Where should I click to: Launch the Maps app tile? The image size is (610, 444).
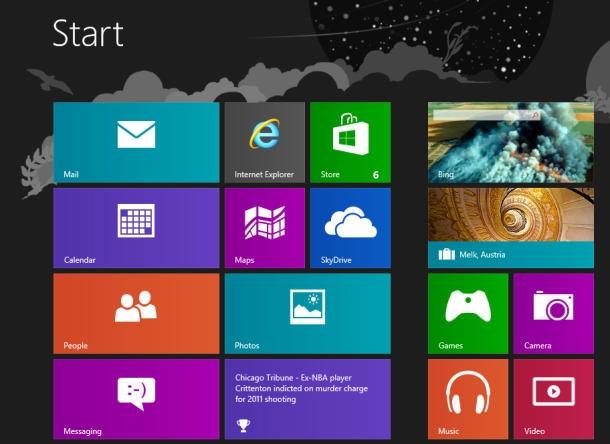264,221
